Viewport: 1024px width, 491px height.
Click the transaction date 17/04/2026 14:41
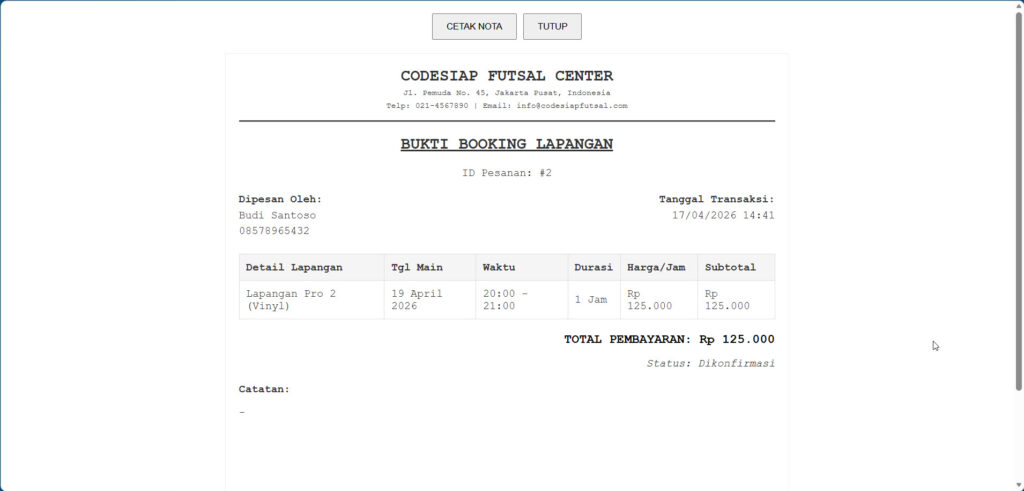coord(723,215)
